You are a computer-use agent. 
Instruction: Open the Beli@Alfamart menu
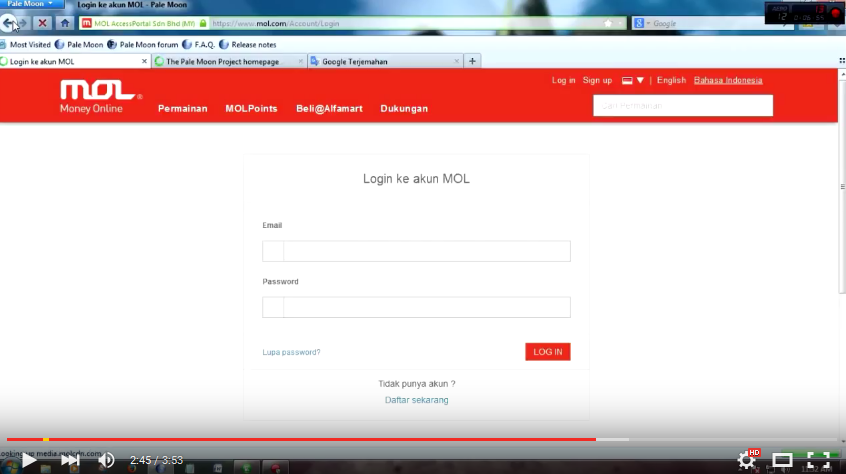click(329, 108)
